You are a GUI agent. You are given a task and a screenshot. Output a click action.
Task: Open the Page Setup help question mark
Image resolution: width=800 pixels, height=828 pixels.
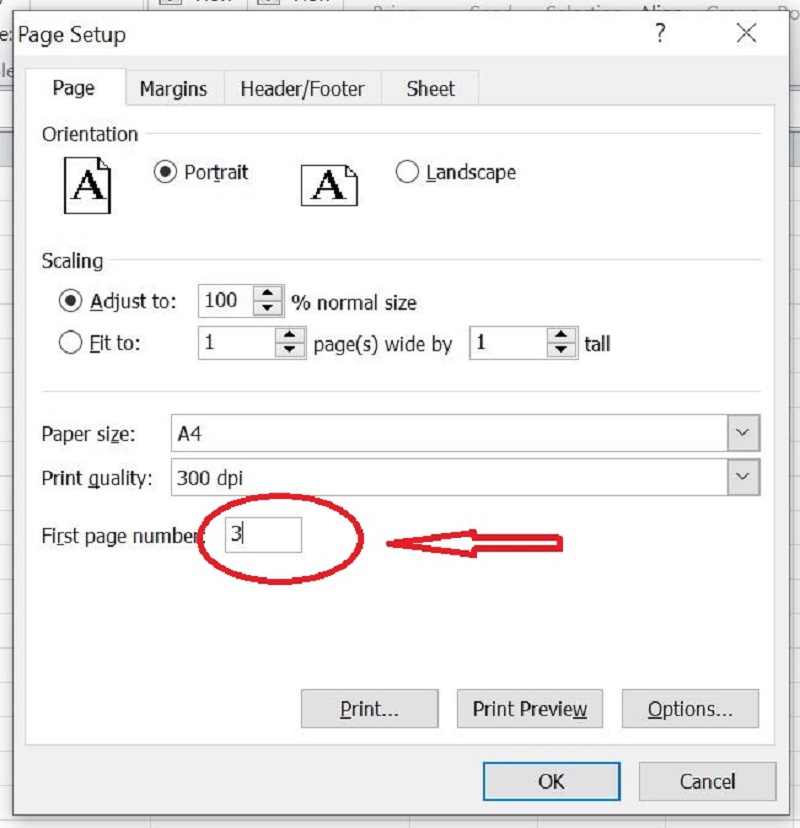[x=660, y=33]
